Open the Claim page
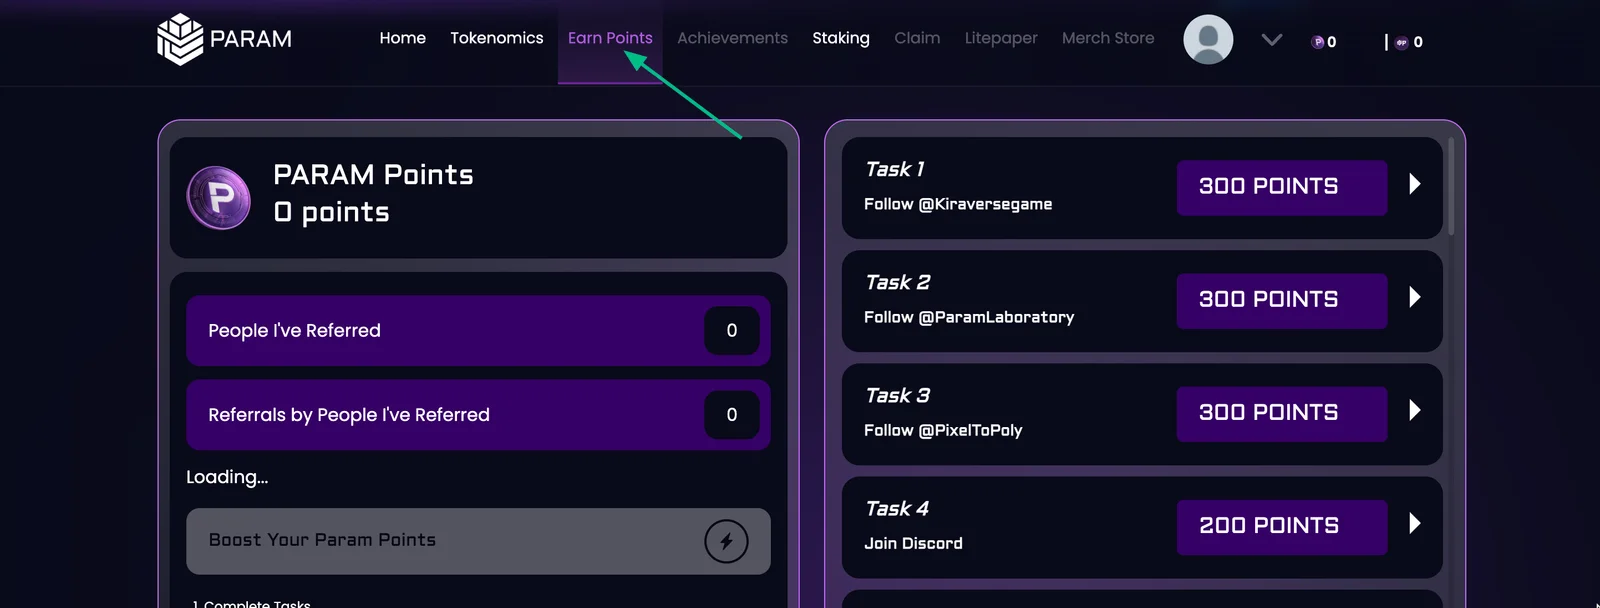 [917, 38]
